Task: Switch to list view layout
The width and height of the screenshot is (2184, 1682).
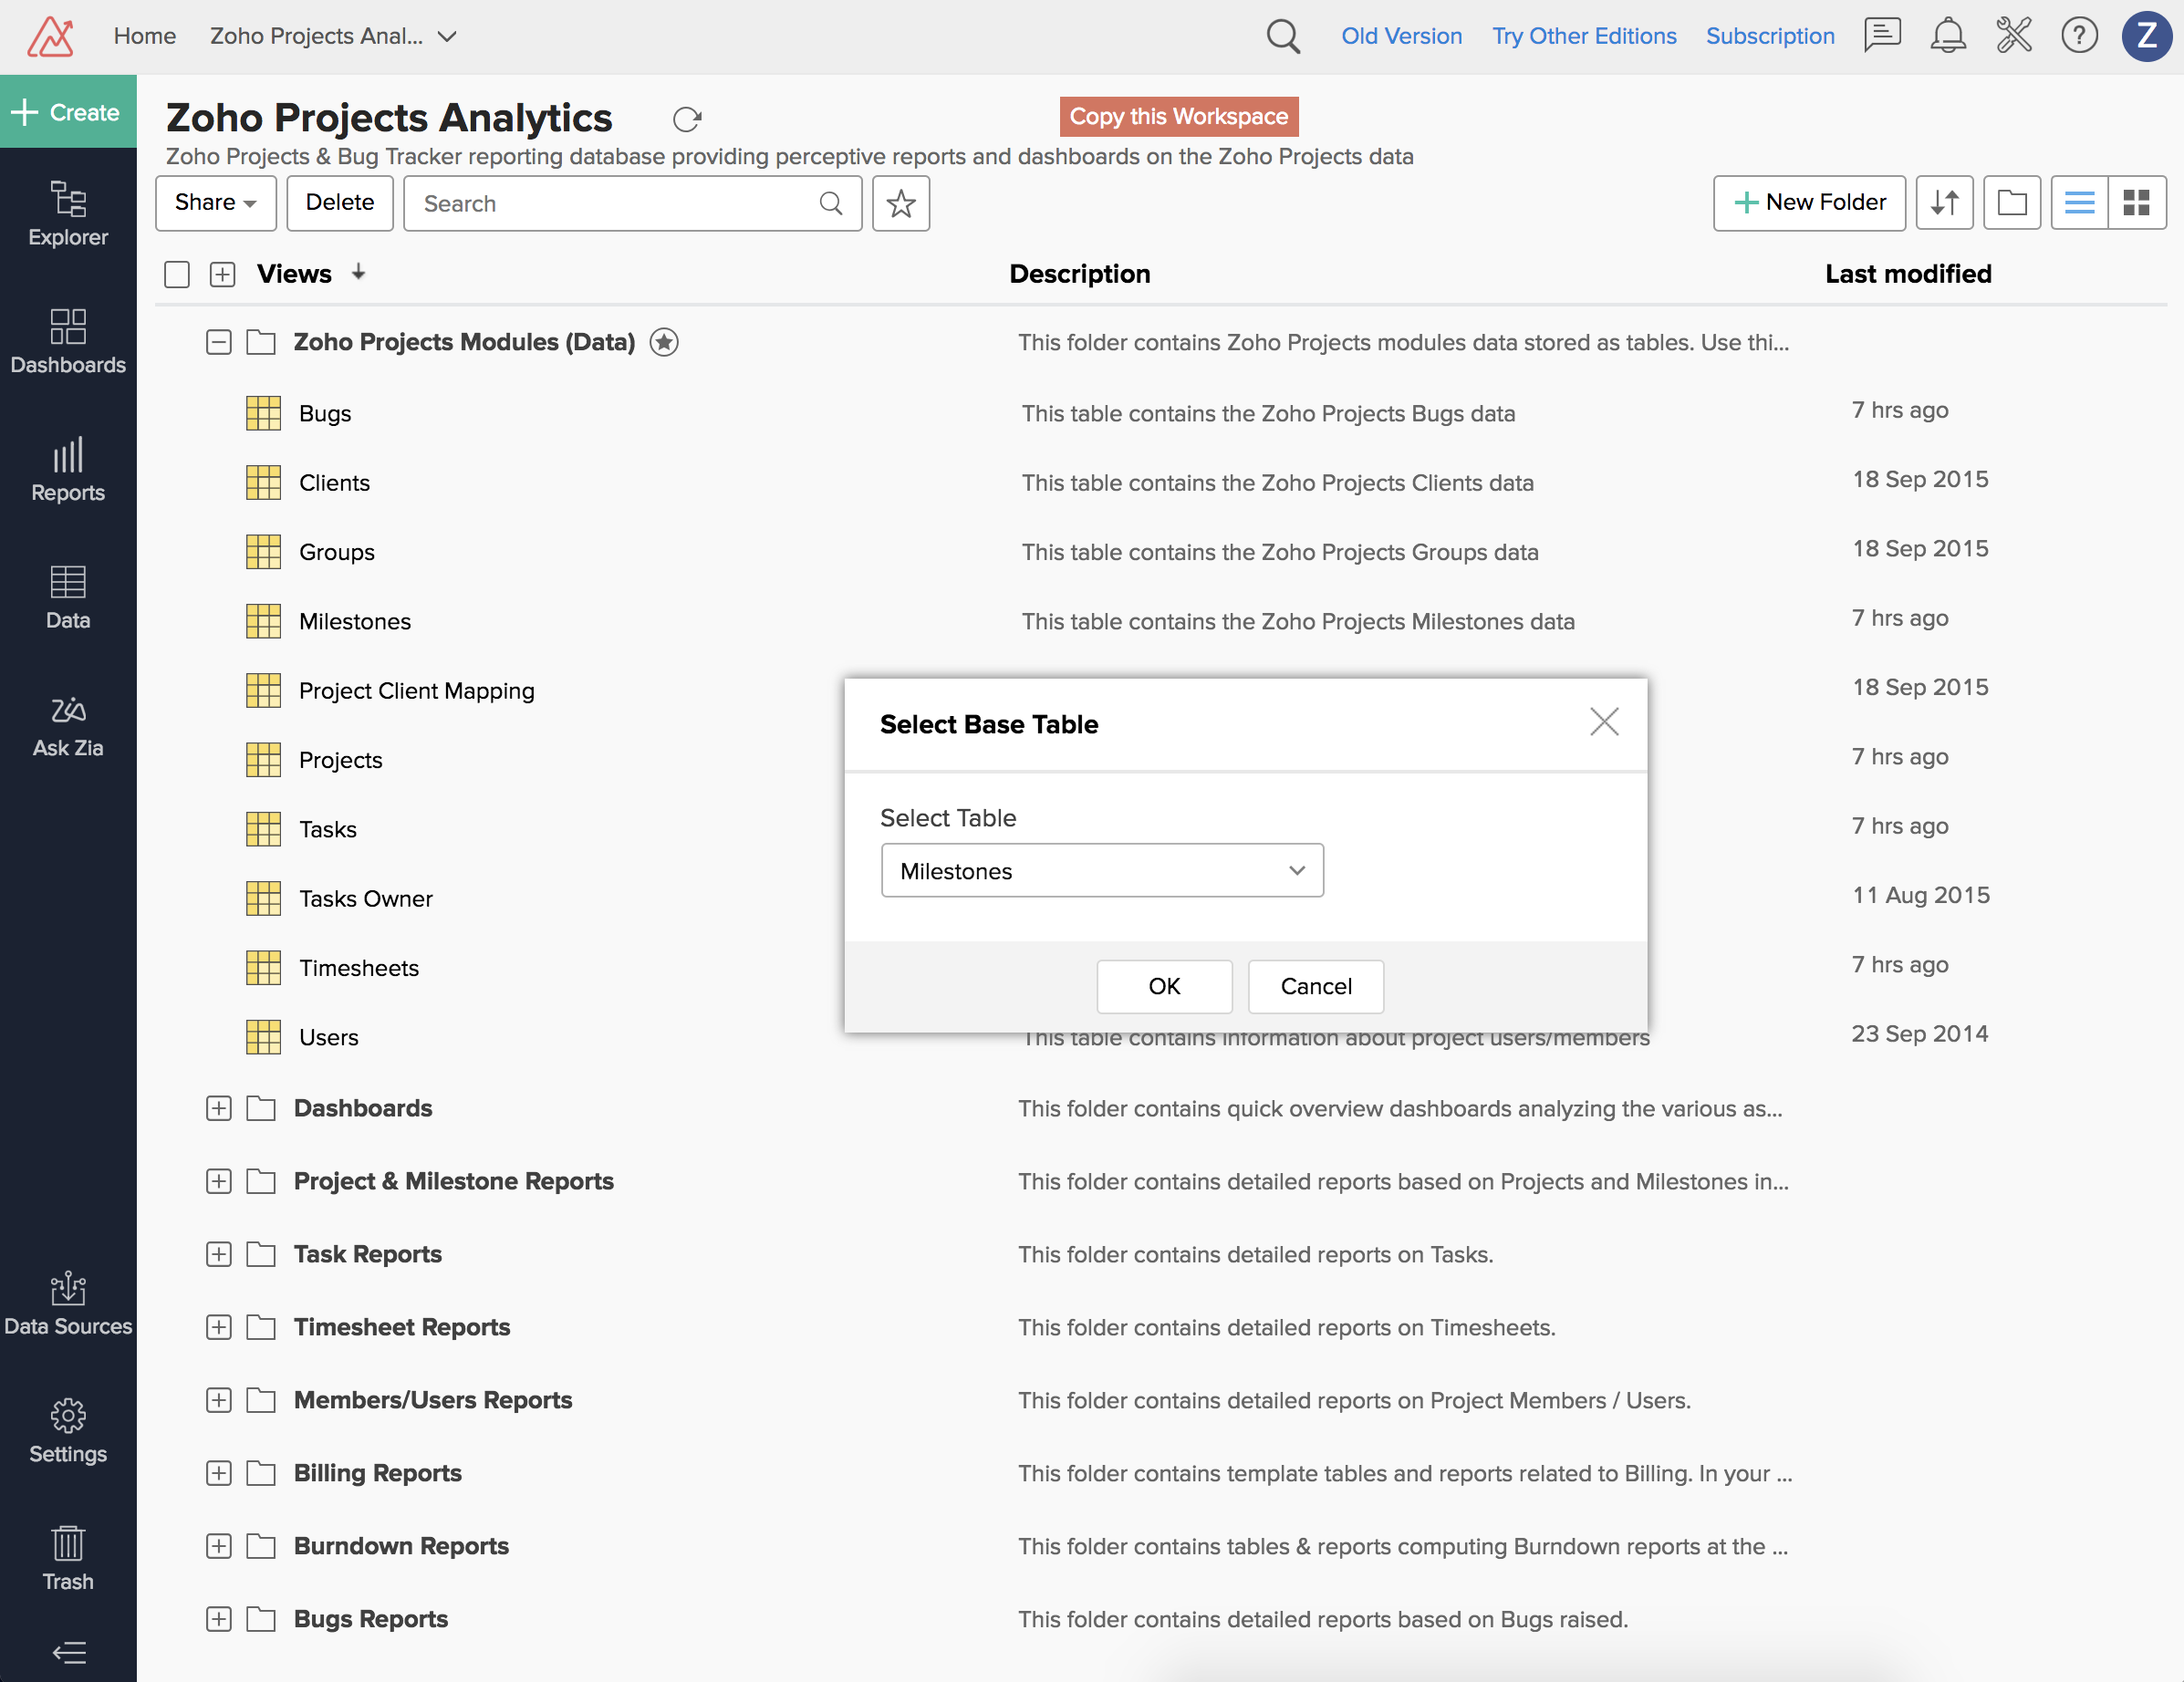Action: (x=2078, y=203)
